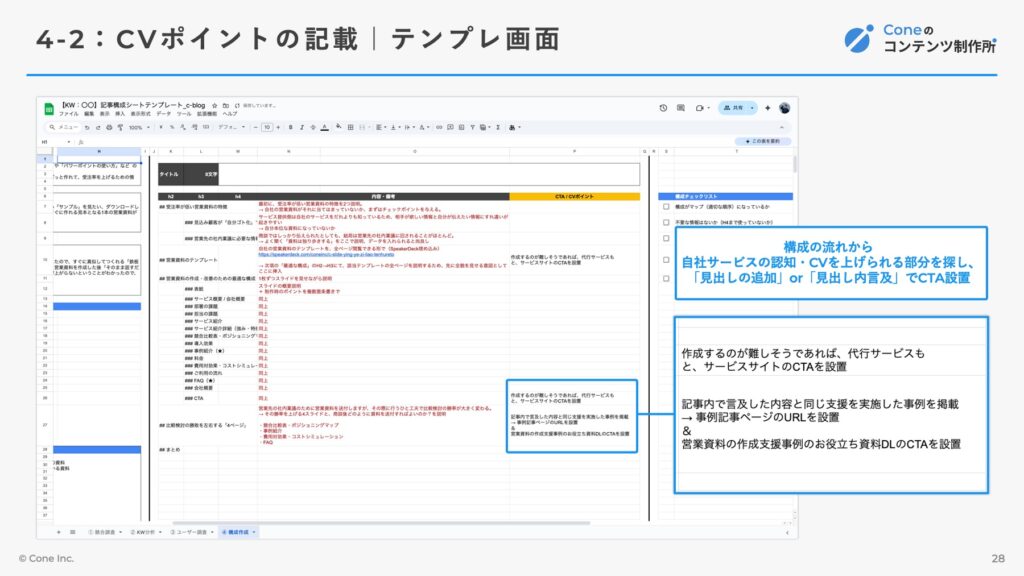
Task: Tick the second checklist checkbox 不要な情報はないか
Action: (x=666, y=223)
